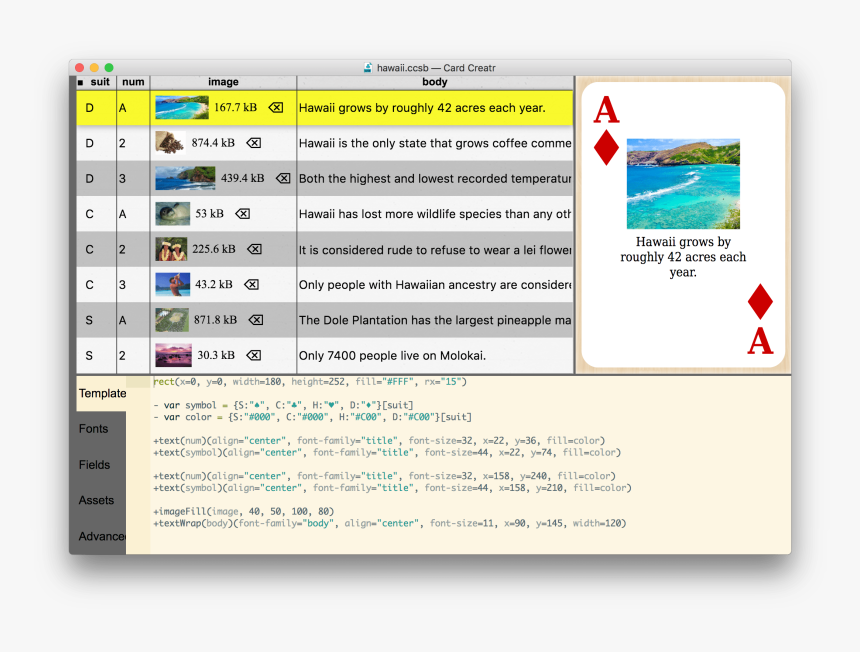The width and height of the screenshot is (860, 652).
Task: Click the hawaii.ccsb file icon in title bar
Action: click(x=368, y=68)
